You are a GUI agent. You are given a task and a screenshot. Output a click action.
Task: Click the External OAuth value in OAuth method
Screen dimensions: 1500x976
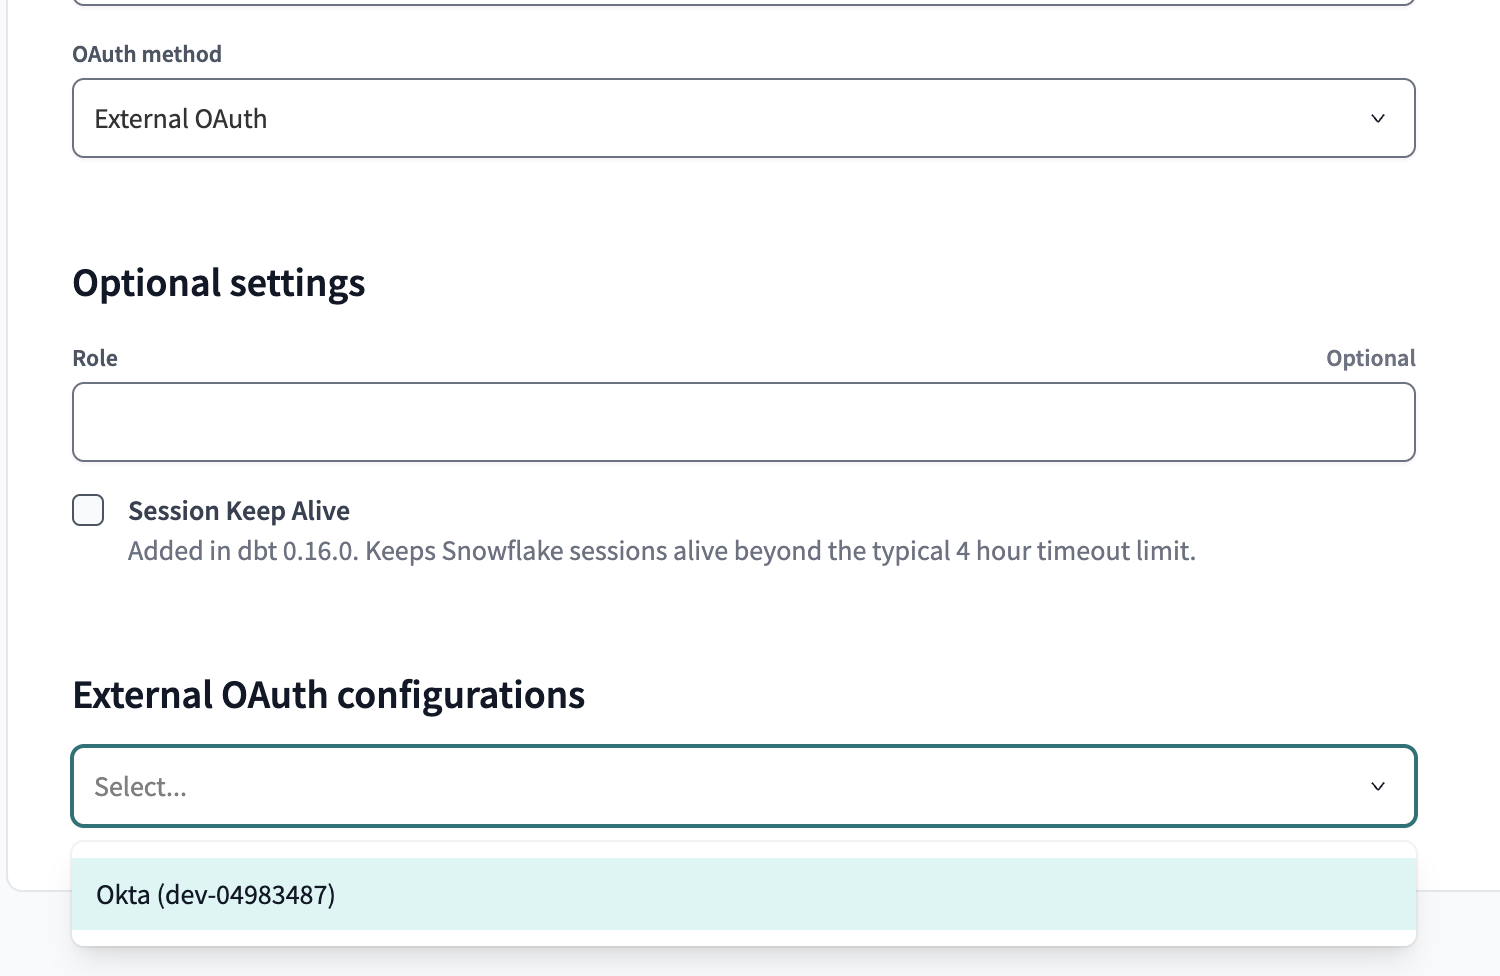(181, 118)
